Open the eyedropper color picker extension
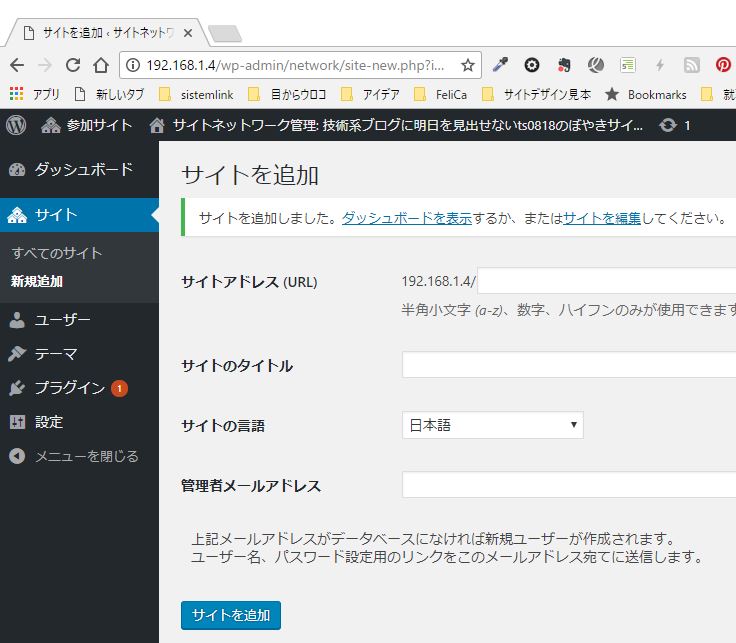The image size is (736, 643). click(x=500, y=65)
